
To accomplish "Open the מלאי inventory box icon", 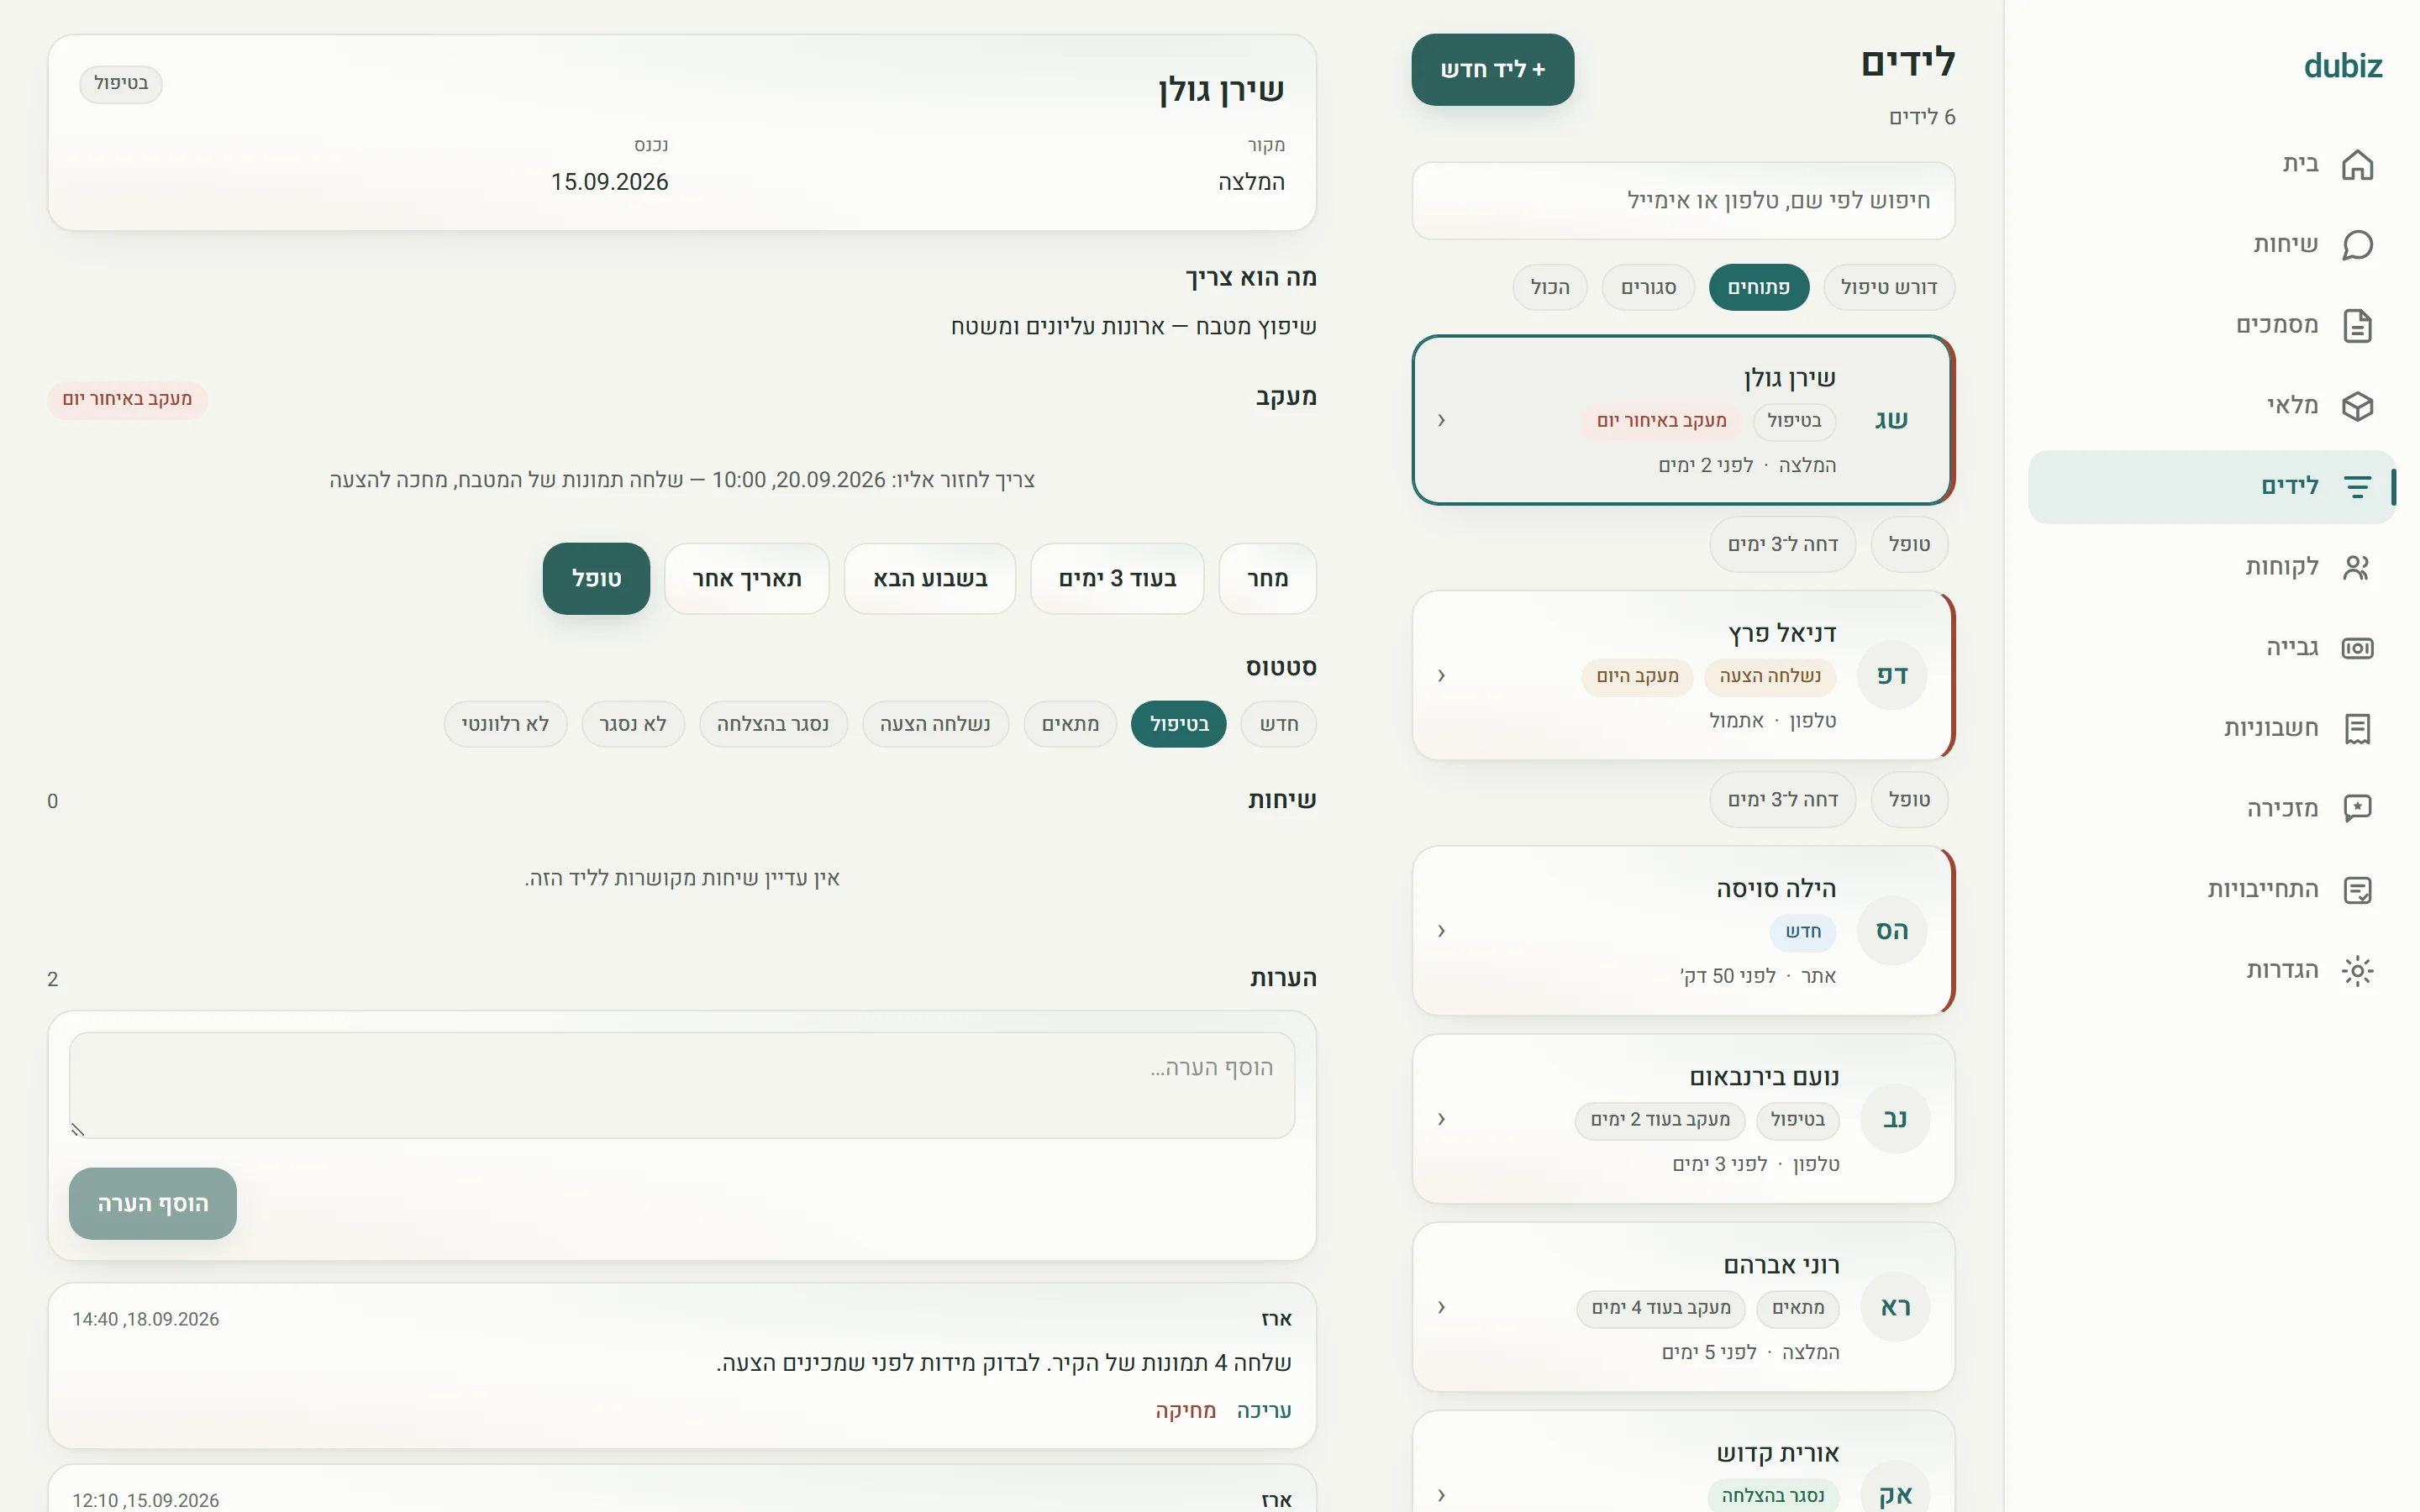I will pos(2357,406).
